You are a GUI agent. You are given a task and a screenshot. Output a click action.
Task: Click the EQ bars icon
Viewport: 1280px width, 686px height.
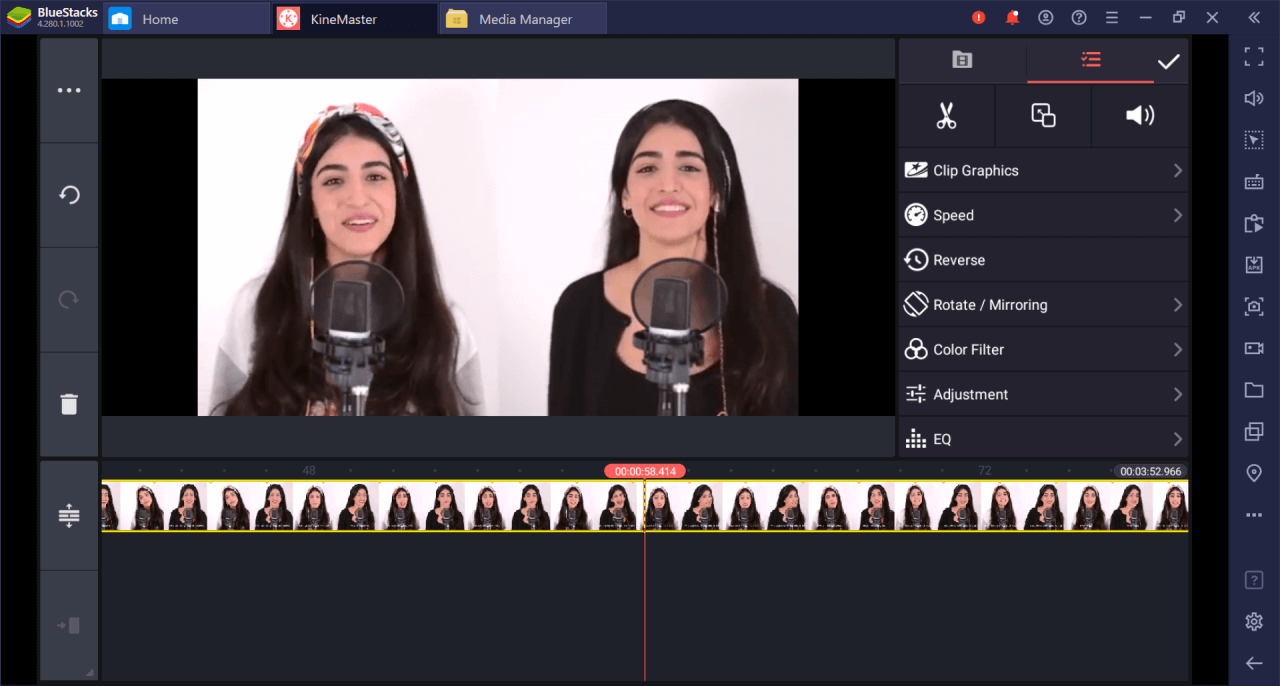916,439
